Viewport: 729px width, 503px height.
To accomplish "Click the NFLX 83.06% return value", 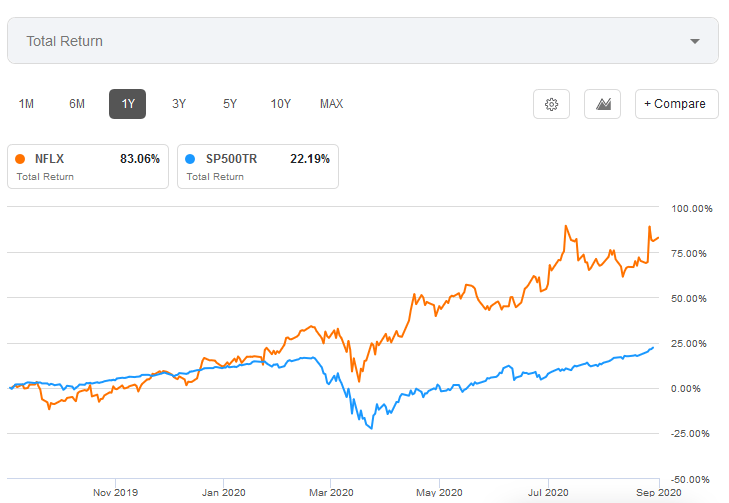I will (139, 159).
